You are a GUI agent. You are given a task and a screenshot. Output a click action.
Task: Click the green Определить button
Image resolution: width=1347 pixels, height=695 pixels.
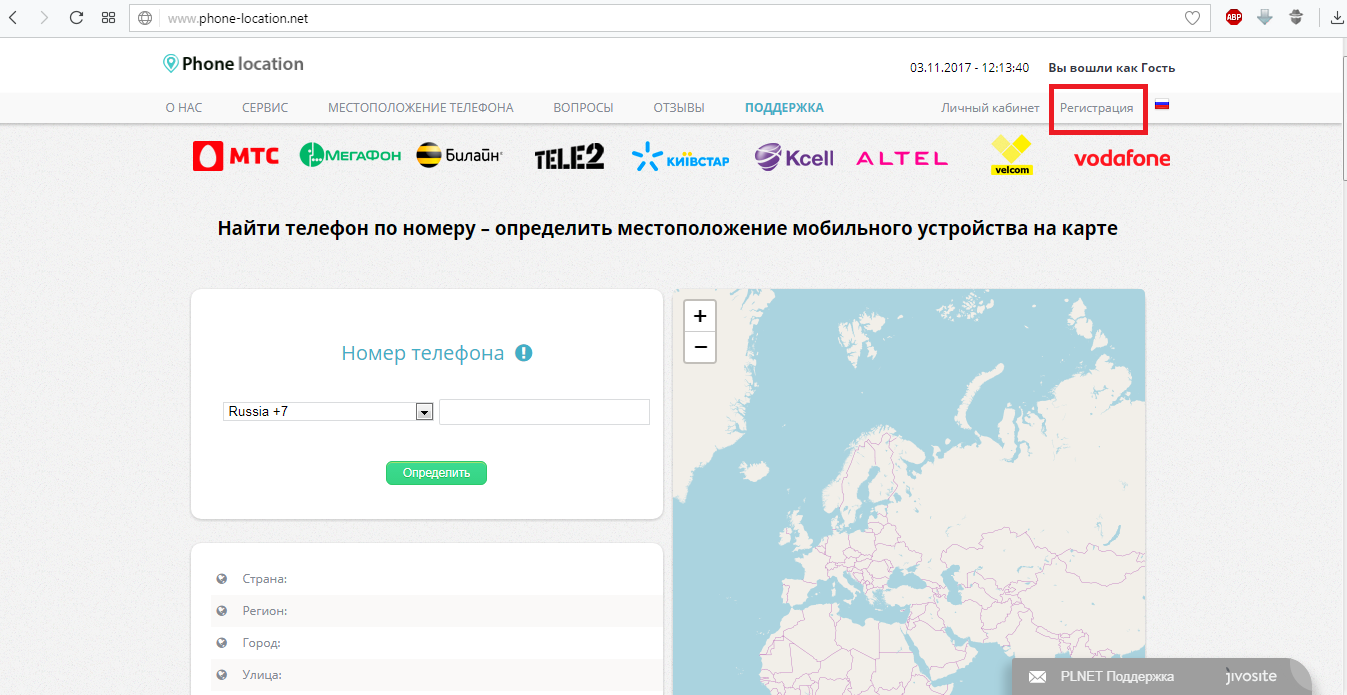click(436, 473)
